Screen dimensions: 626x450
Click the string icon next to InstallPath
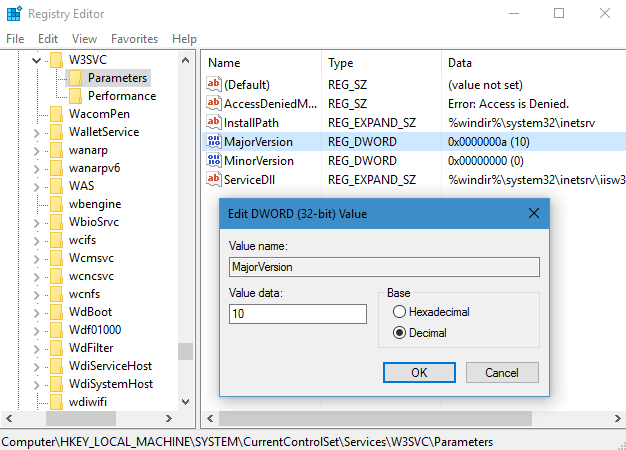(214, 123)
